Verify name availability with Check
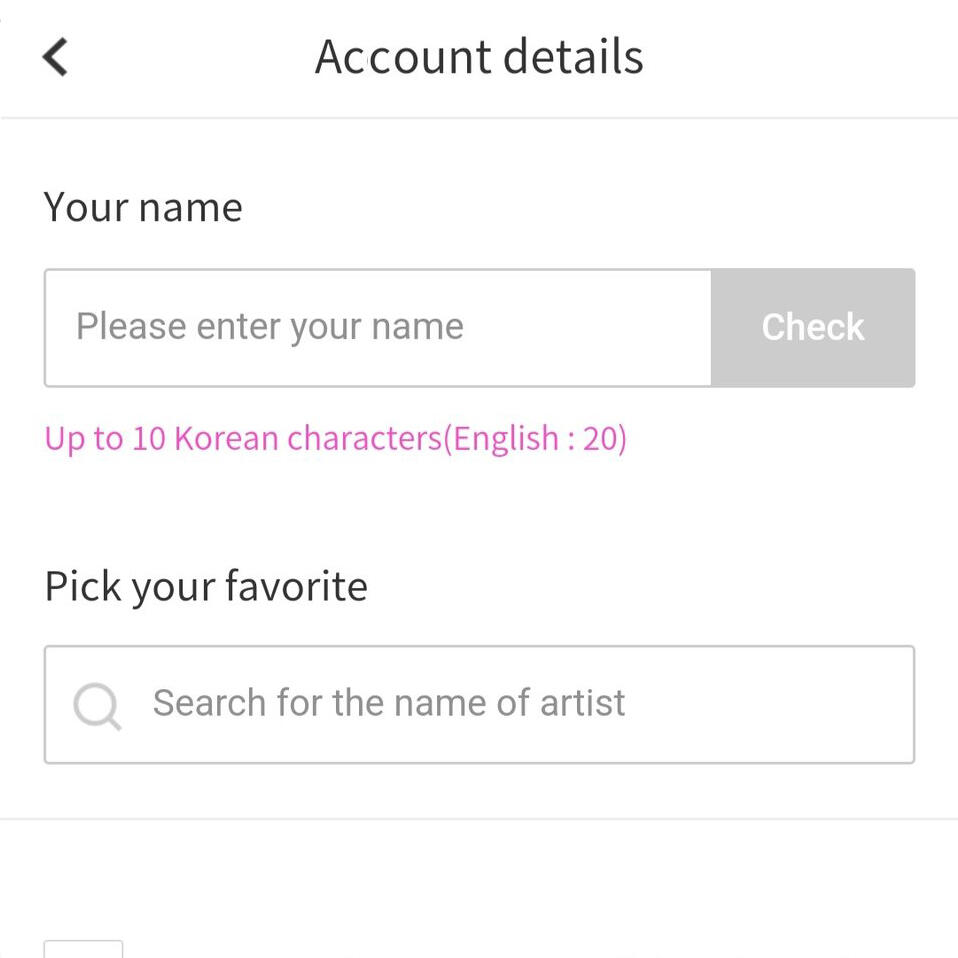Screen dimensions: 958x958 click(x=812, y=328)
